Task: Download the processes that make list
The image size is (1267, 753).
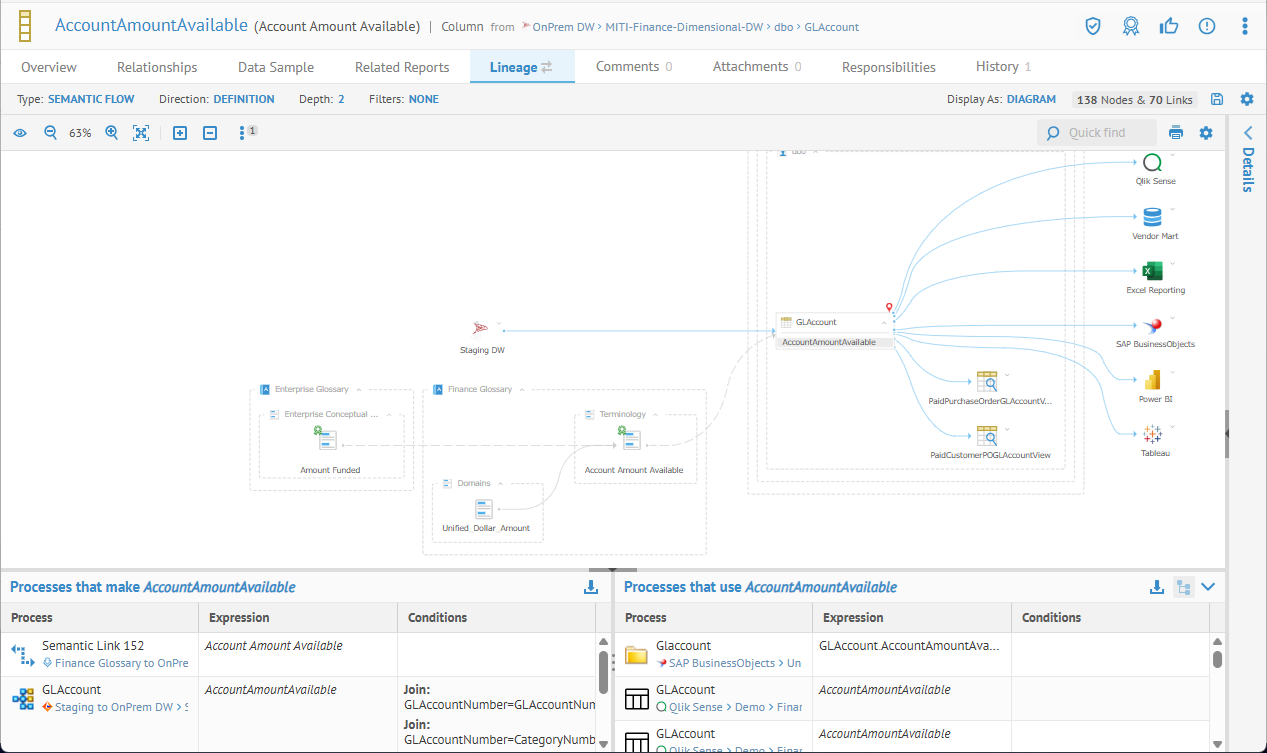Action: click(x=591, y=587)
